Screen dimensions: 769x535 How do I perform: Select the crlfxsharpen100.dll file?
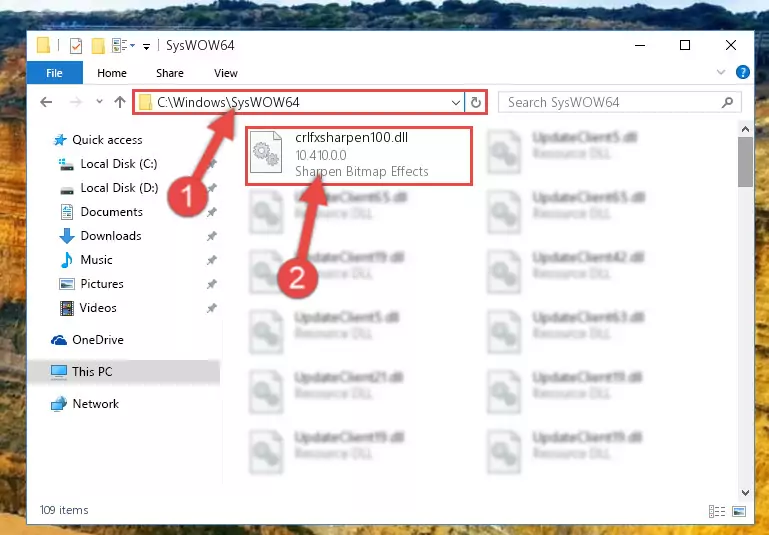[359, 155]
